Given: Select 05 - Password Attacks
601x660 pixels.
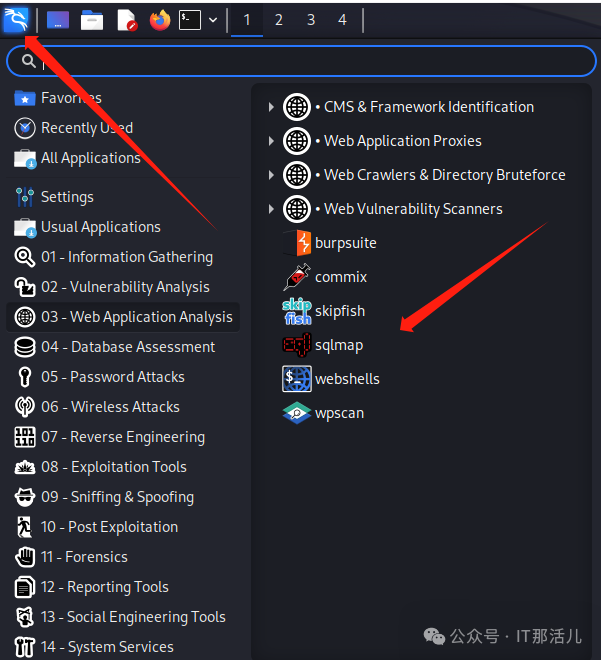Looking at the screenshot, I should (x=123, y=377).
